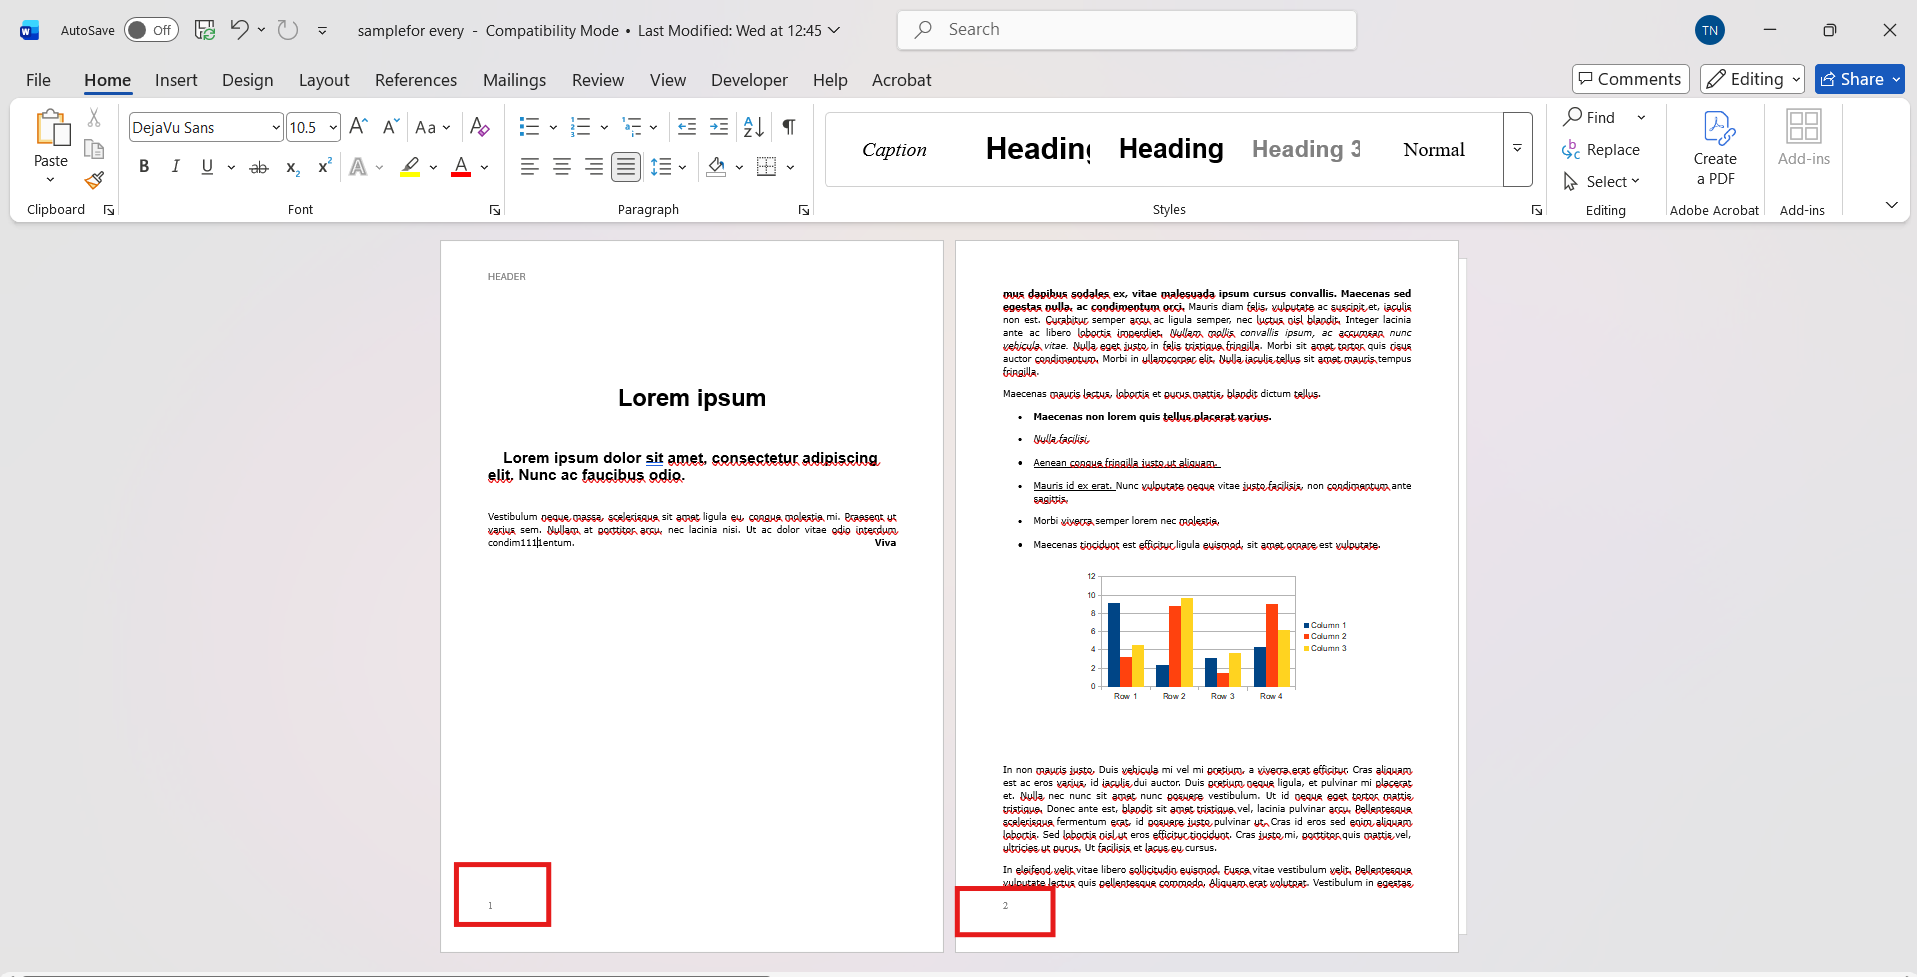Center align the text
Image resolution: width=1917 pixels, height=977 pixels.
(562, 167)
